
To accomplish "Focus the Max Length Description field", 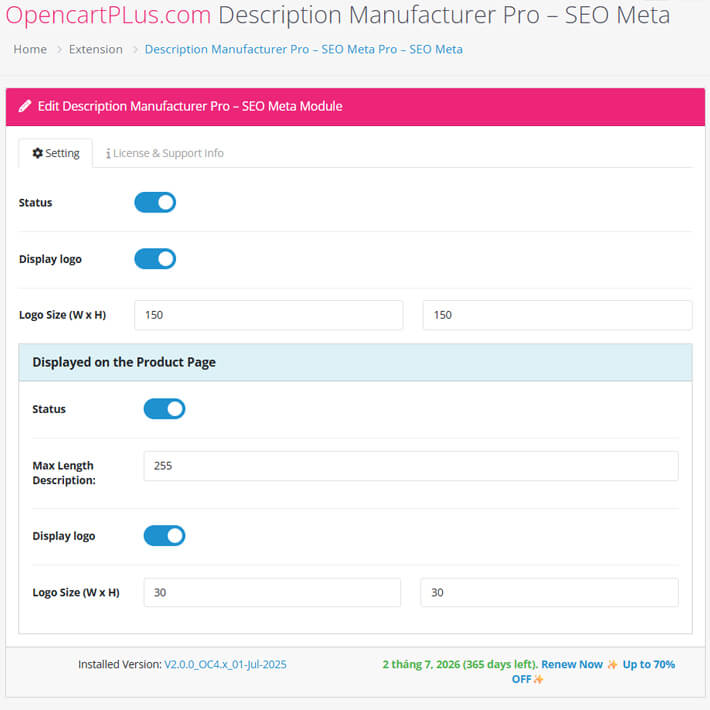I will [x=411, y=466].
